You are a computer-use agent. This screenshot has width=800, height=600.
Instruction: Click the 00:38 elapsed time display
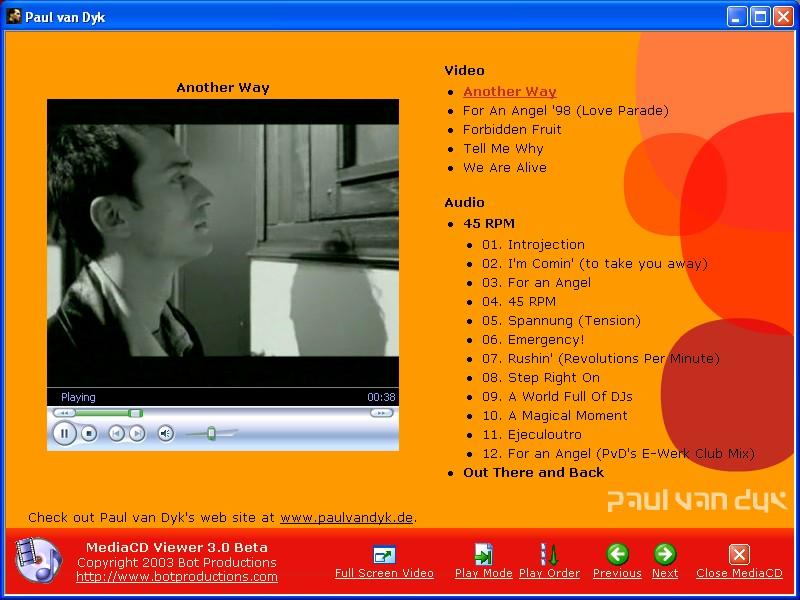[381, 397]
